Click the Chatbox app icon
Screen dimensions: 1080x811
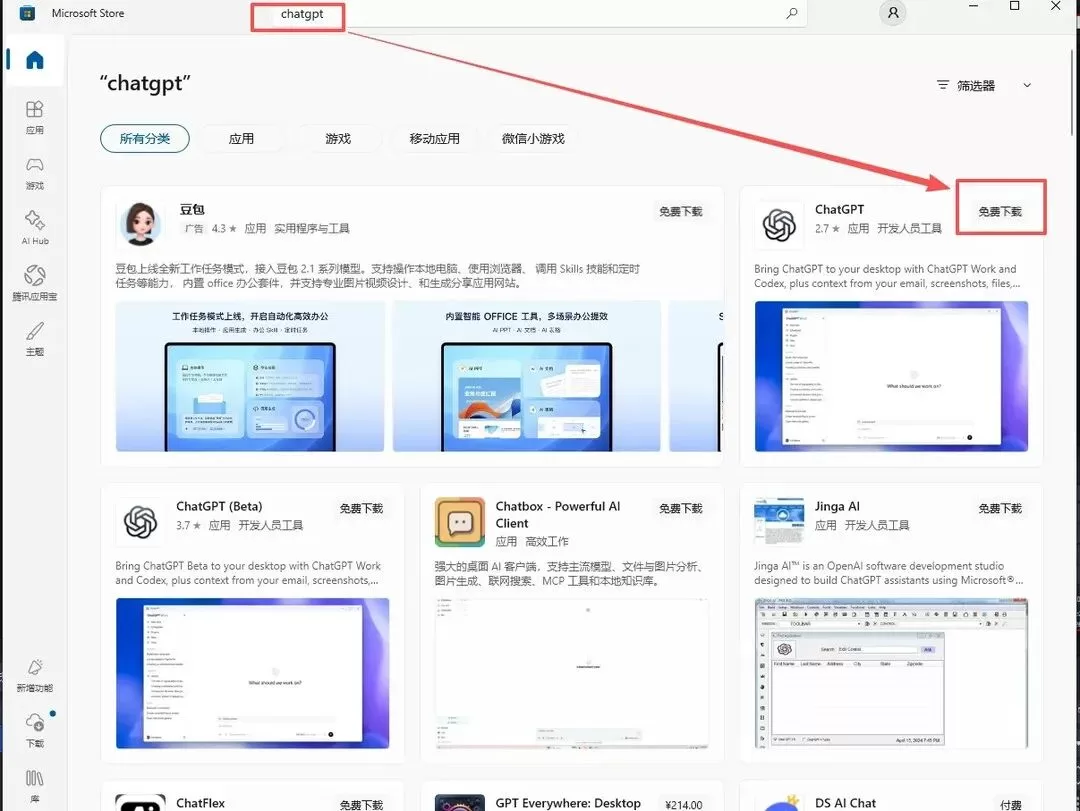[x=460, y=522]
